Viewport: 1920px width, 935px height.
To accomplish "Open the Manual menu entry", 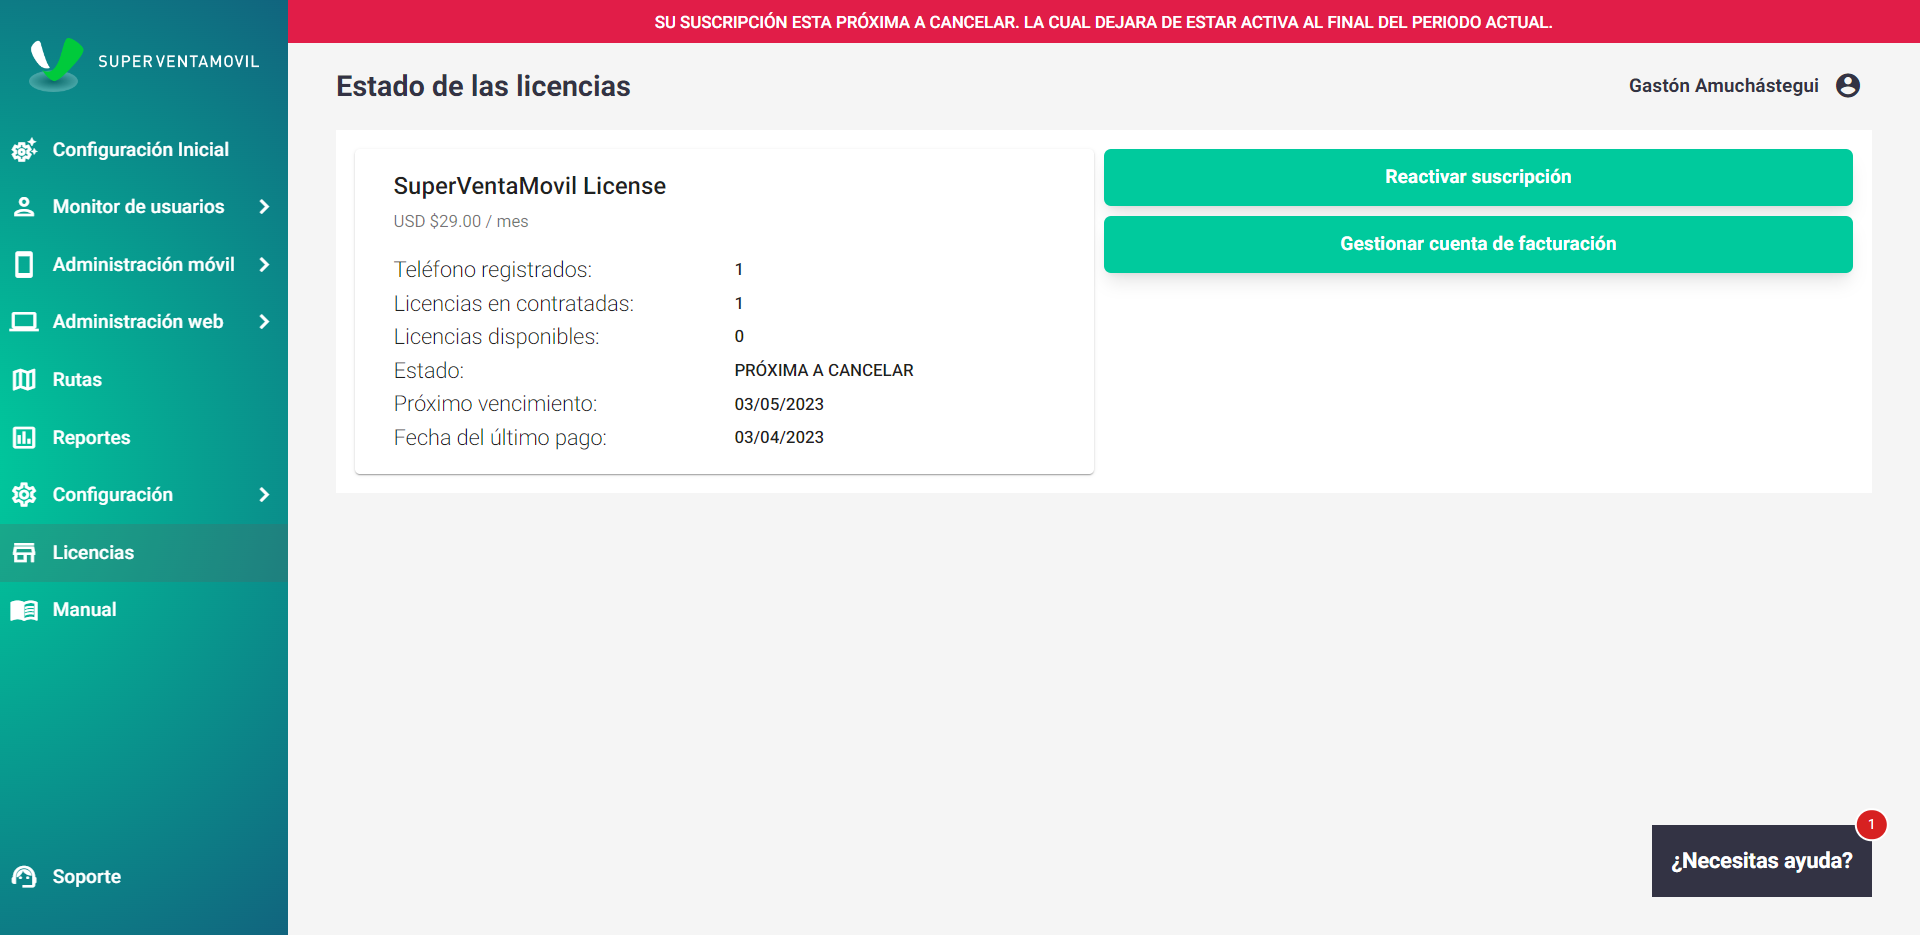I will pos(144,610).
